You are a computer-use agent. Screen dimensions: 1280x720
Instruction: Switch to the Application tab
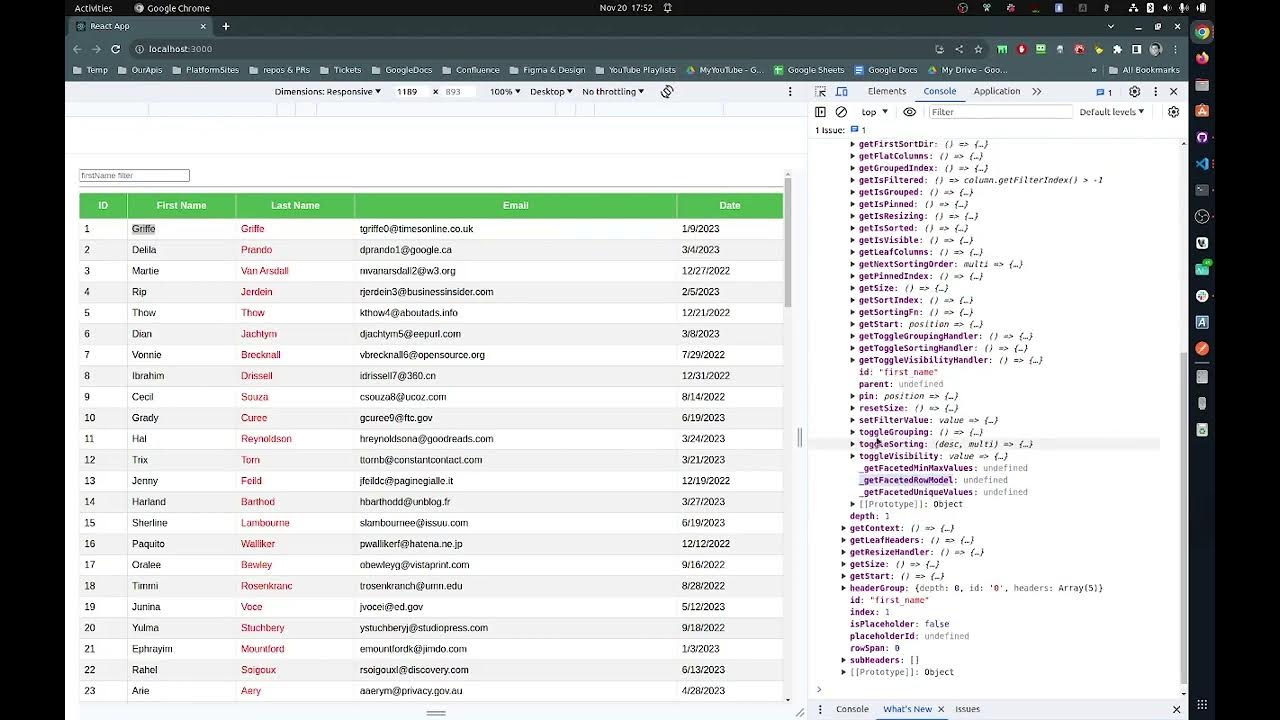[x=997, y=91]
